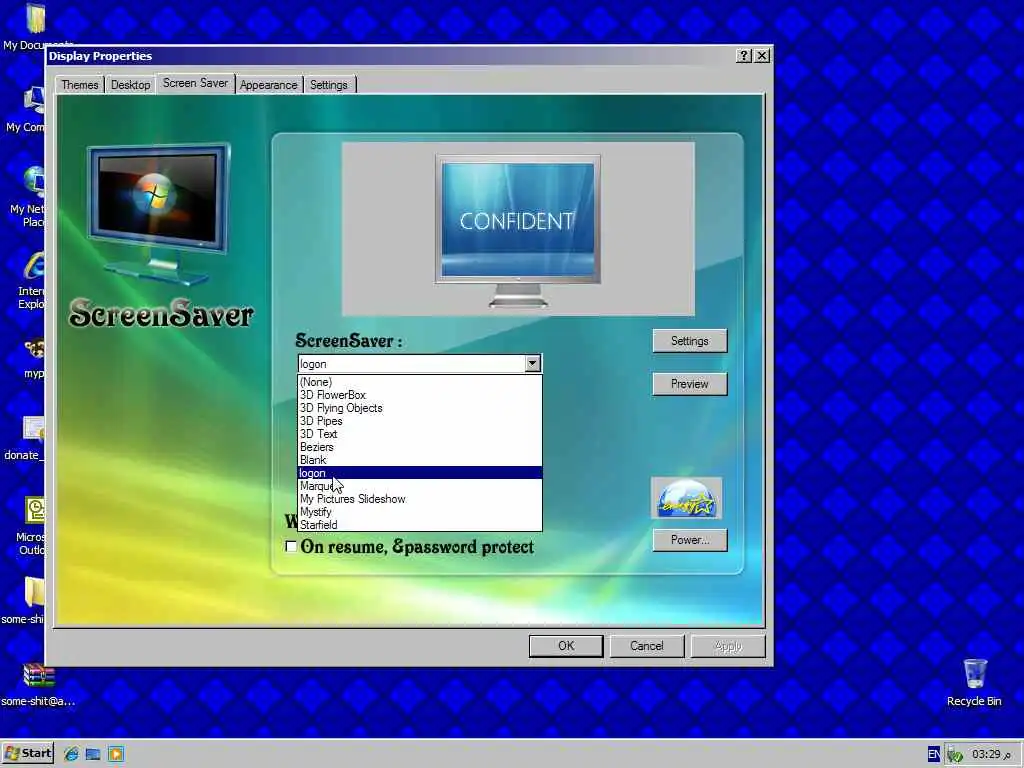Click the media player quick launch icon
The image size is (1024, 768).
116,754
